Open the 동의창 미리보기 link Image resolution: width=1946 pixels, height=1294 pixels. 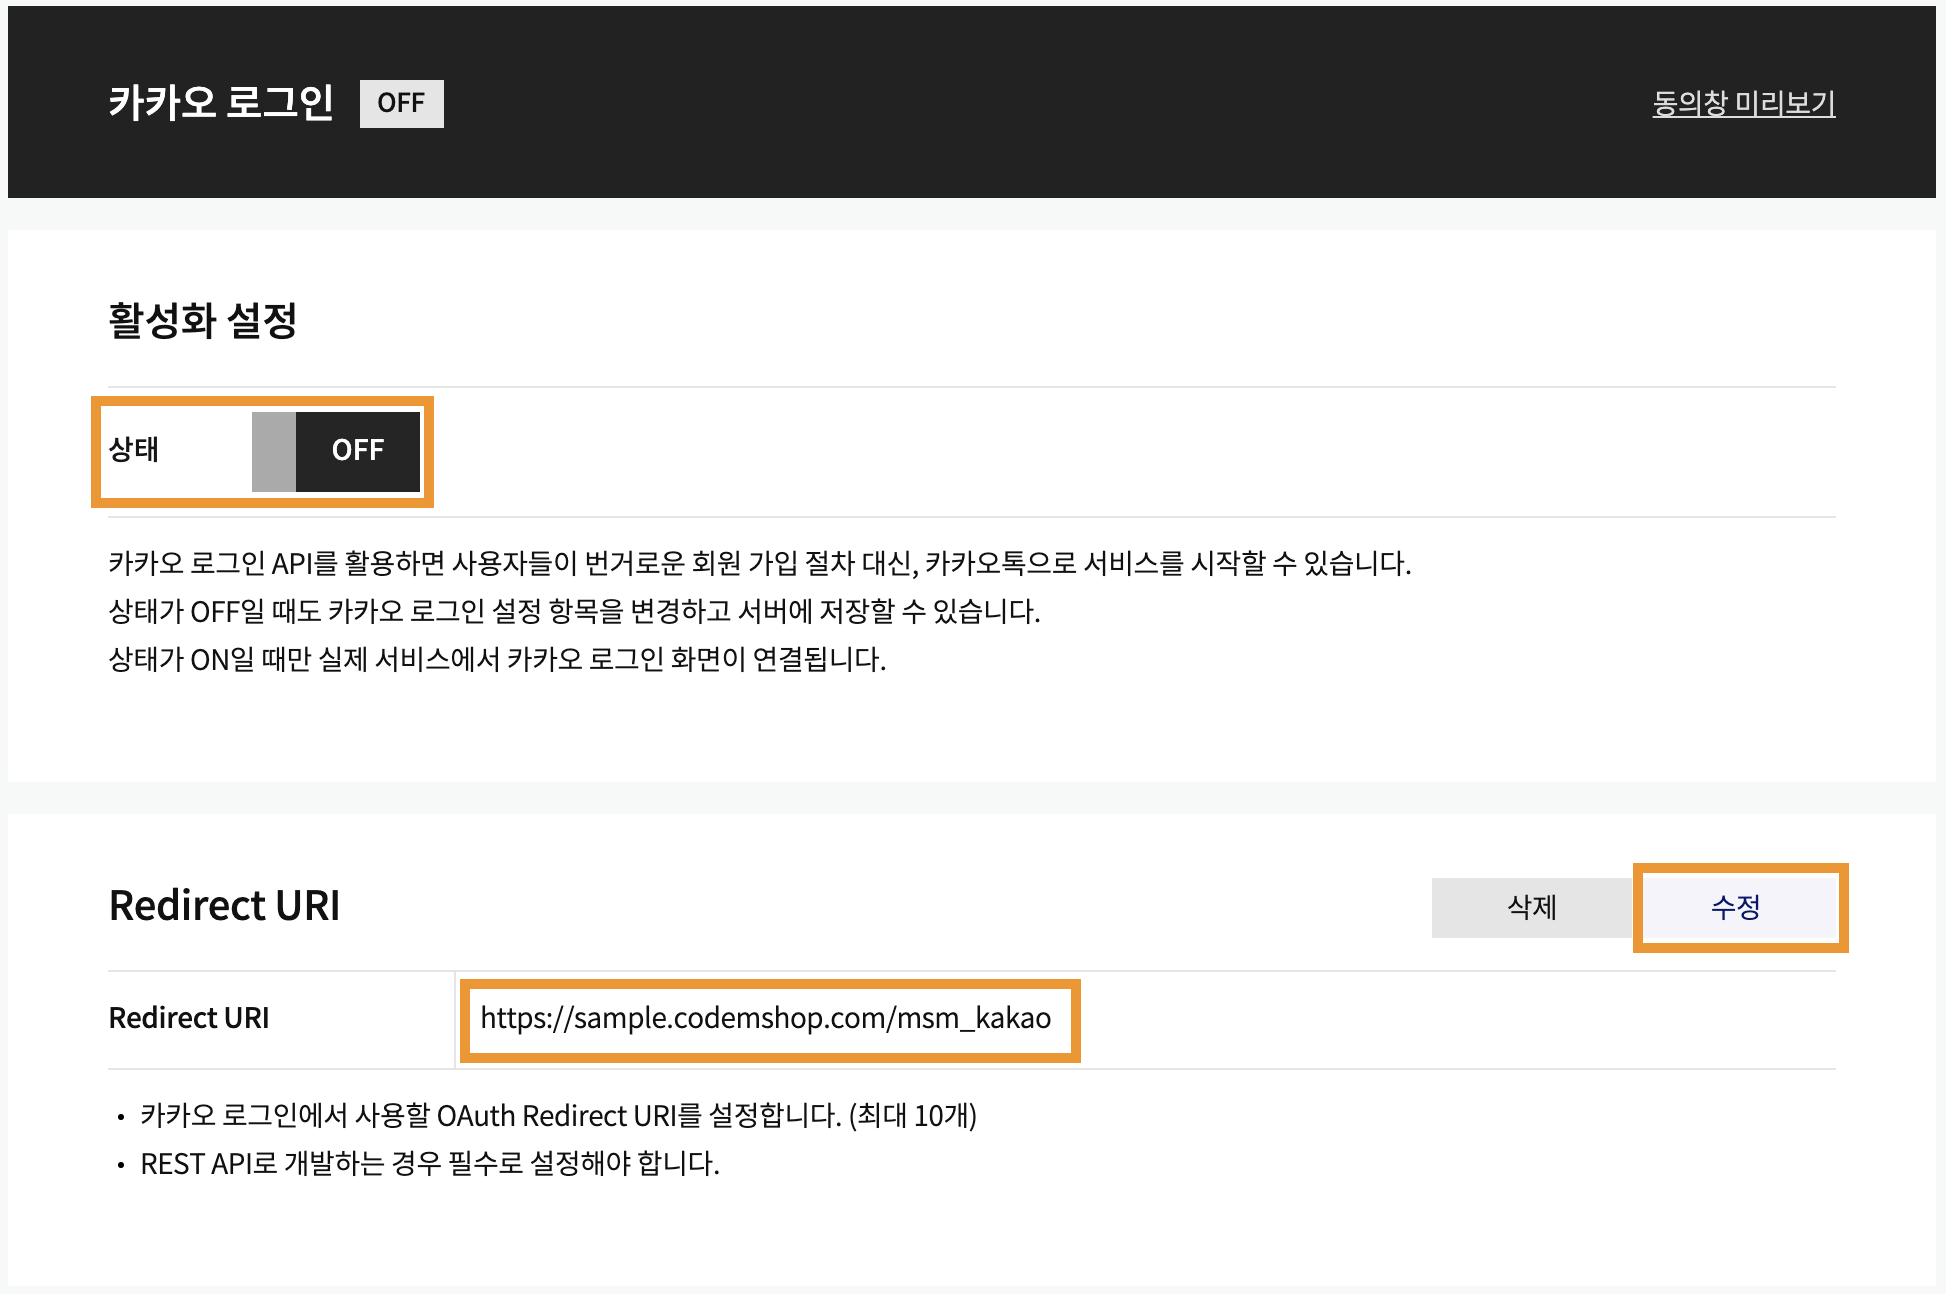pos(1743,103)
